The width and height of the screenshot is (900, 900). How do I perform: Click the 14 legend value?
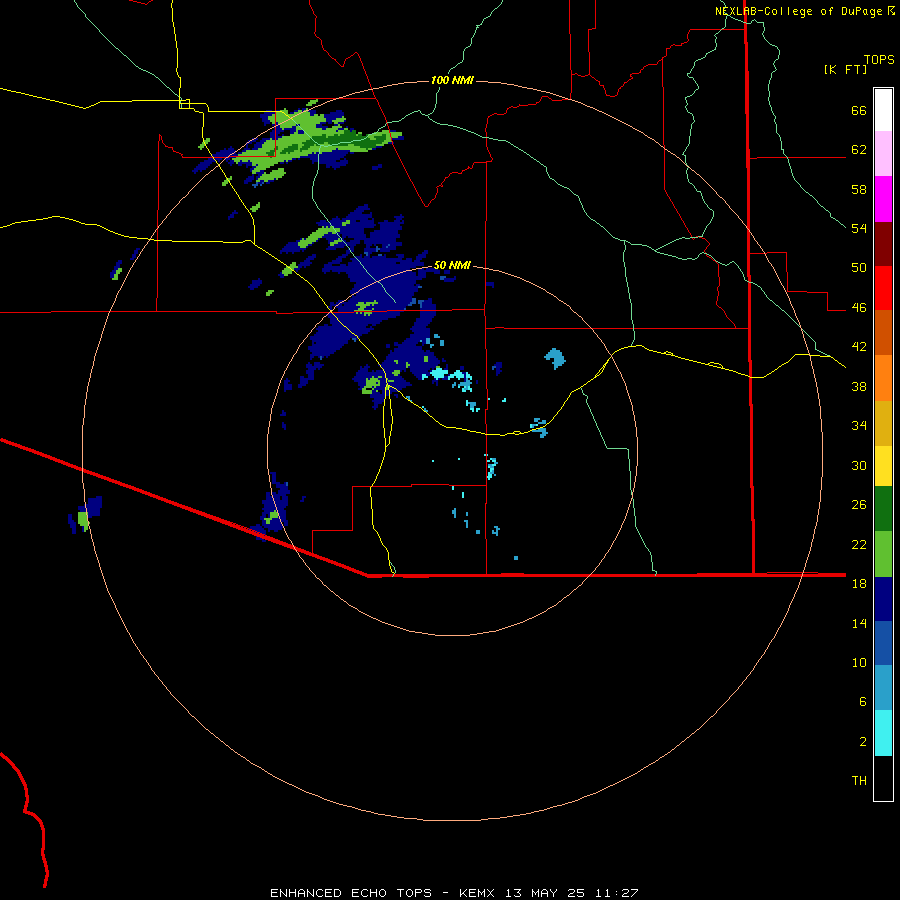point(859,623)
